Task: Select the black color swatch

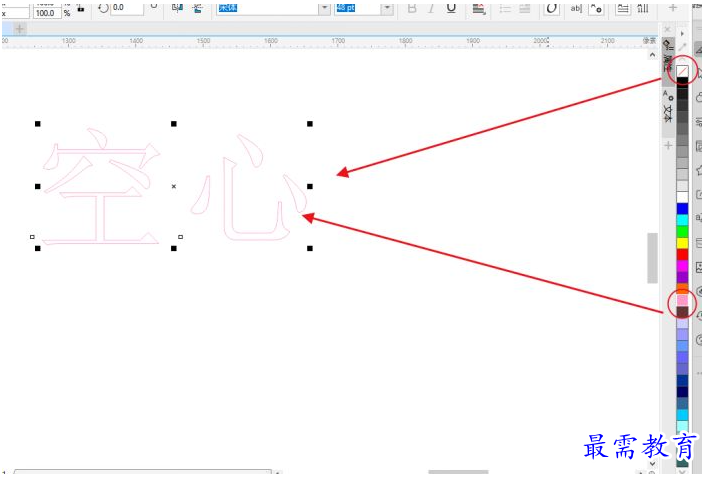Action: coord(683,82)
